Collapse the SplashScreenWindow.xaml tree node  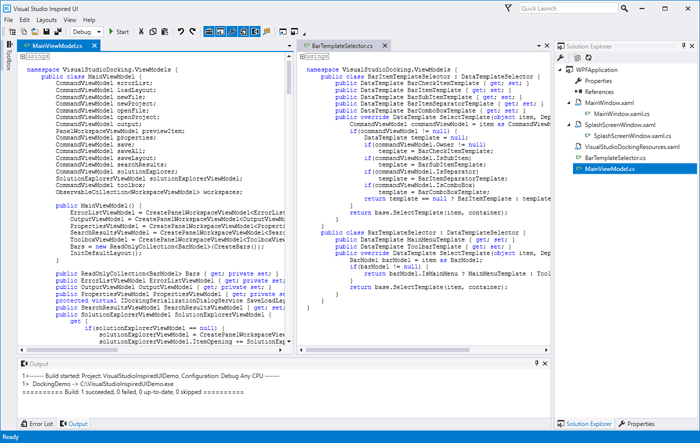[x=571, y=125]
